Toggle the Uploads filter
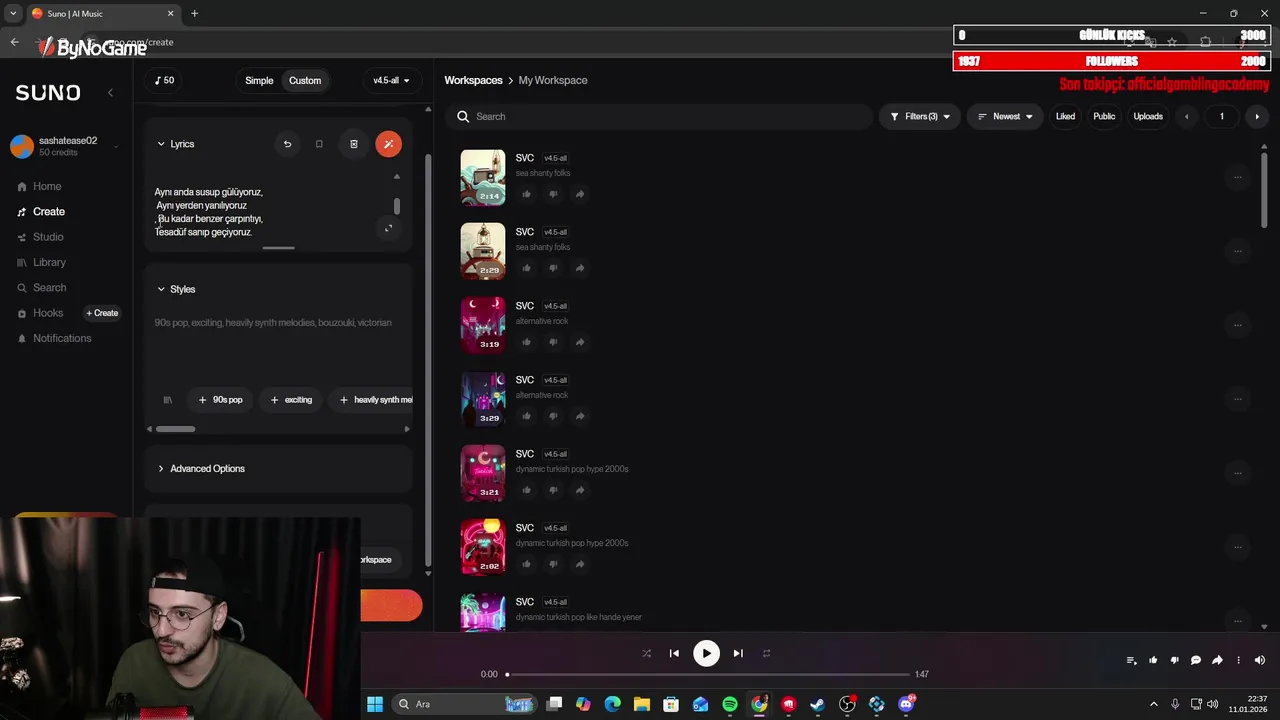Viewport: 1280px width, 720px height. (1148, 116)
